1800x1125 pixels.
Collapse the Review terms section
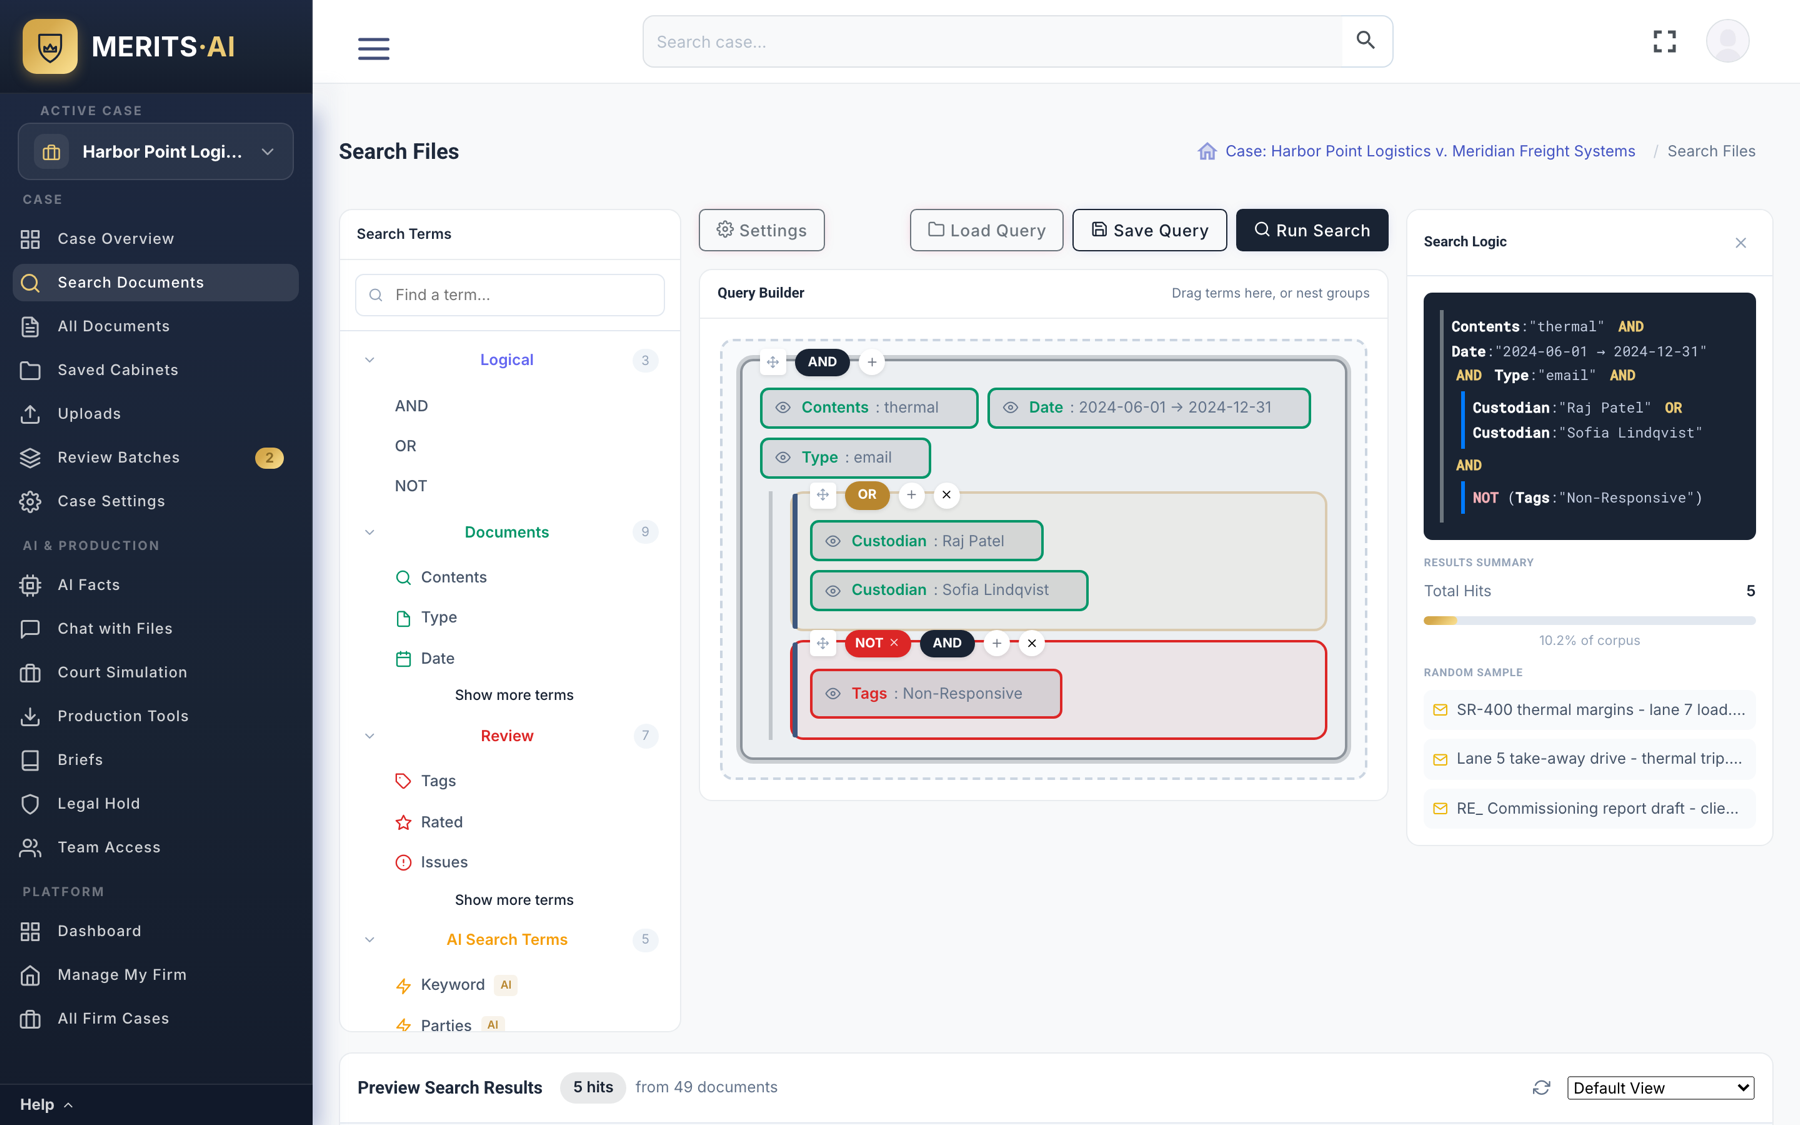[370, 736]
